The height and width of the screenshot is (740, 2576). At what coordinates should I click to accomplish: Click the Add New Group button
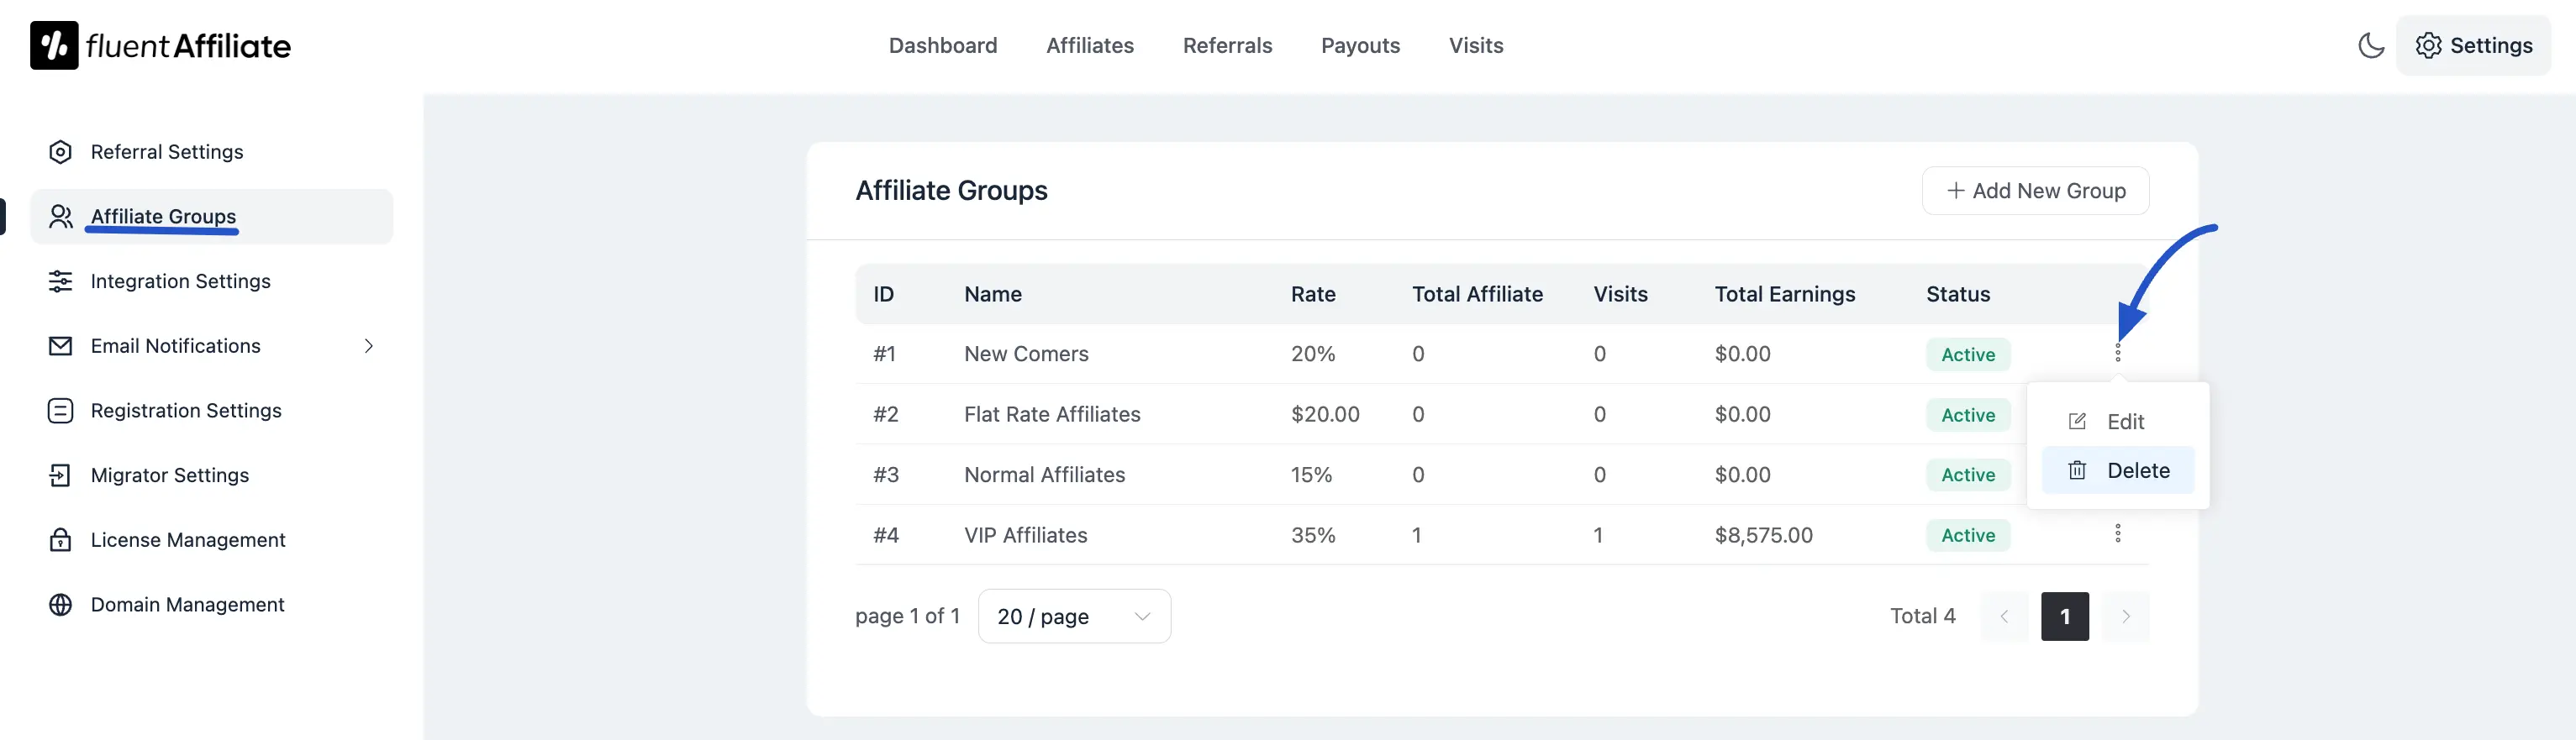tap(2034, 191)
